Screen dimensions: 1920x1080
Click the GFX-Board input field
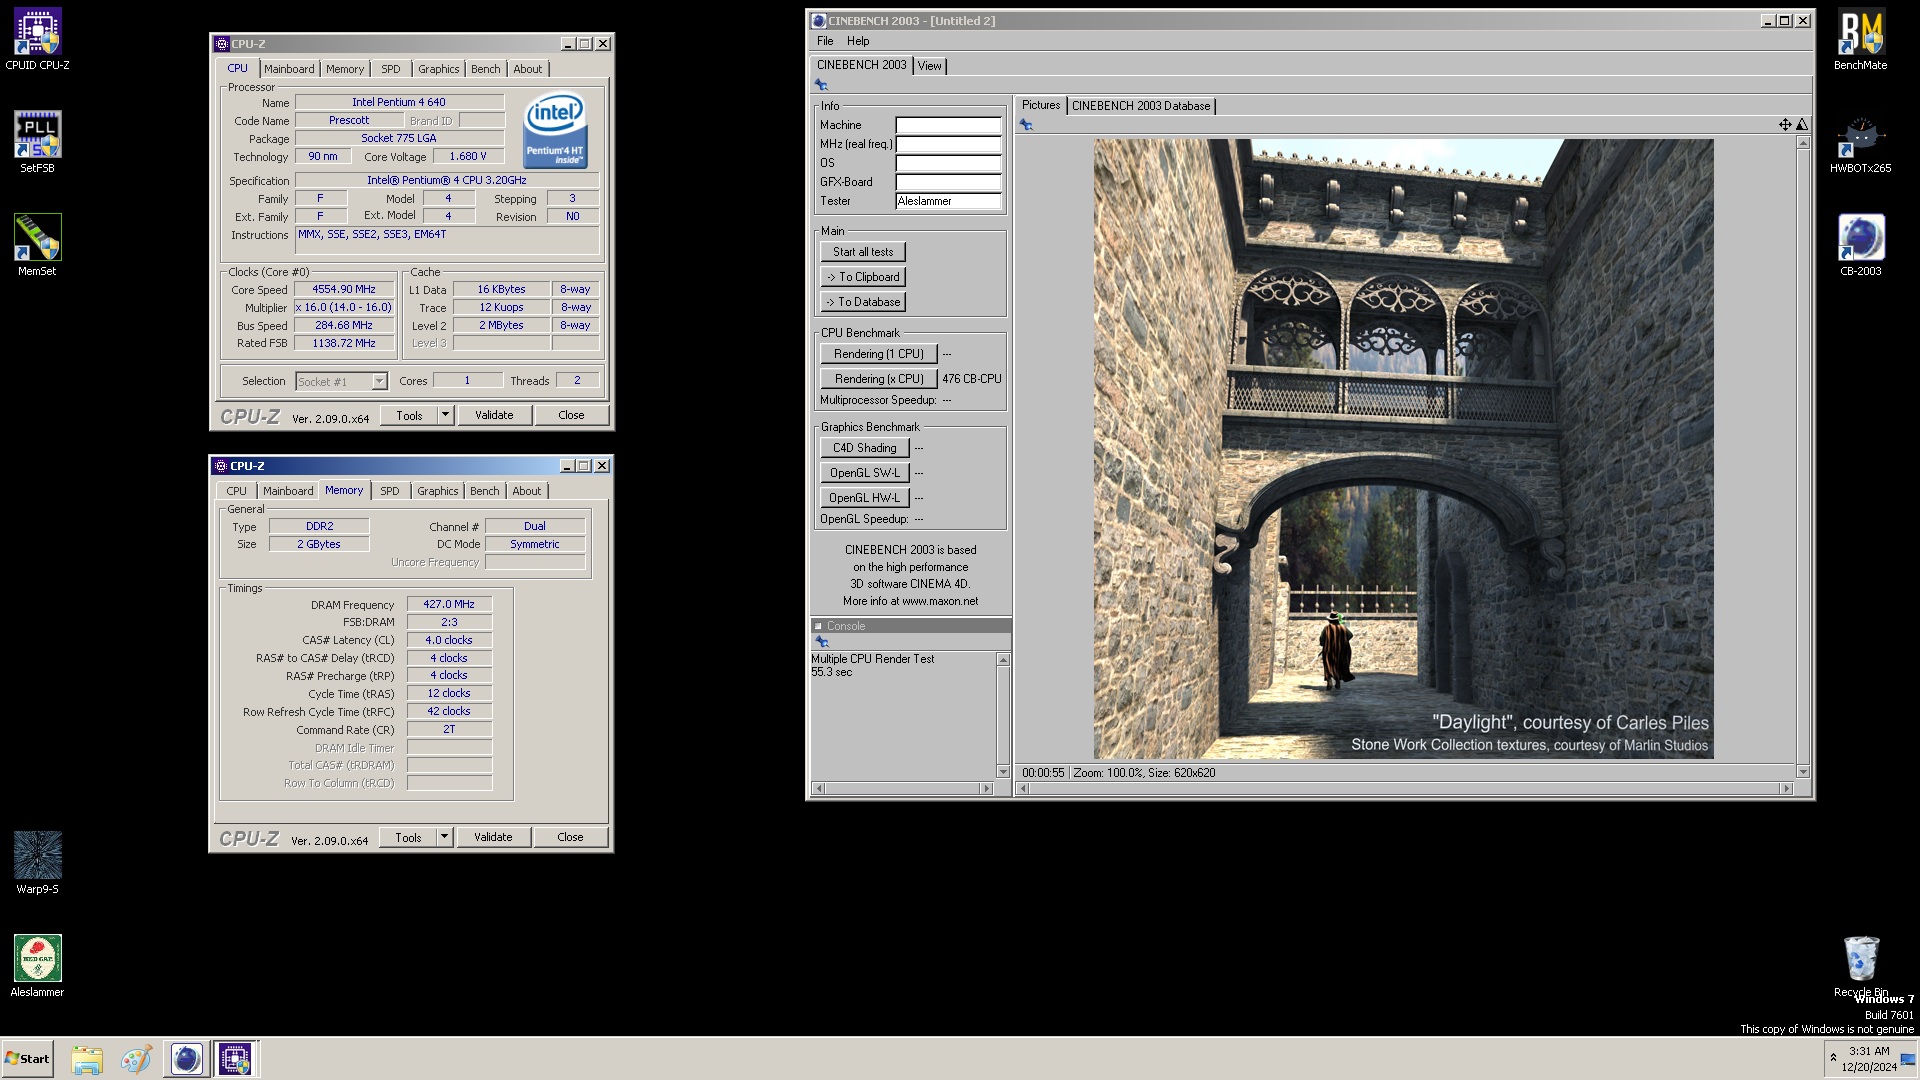pyautogui.click(x=948, y=183)
